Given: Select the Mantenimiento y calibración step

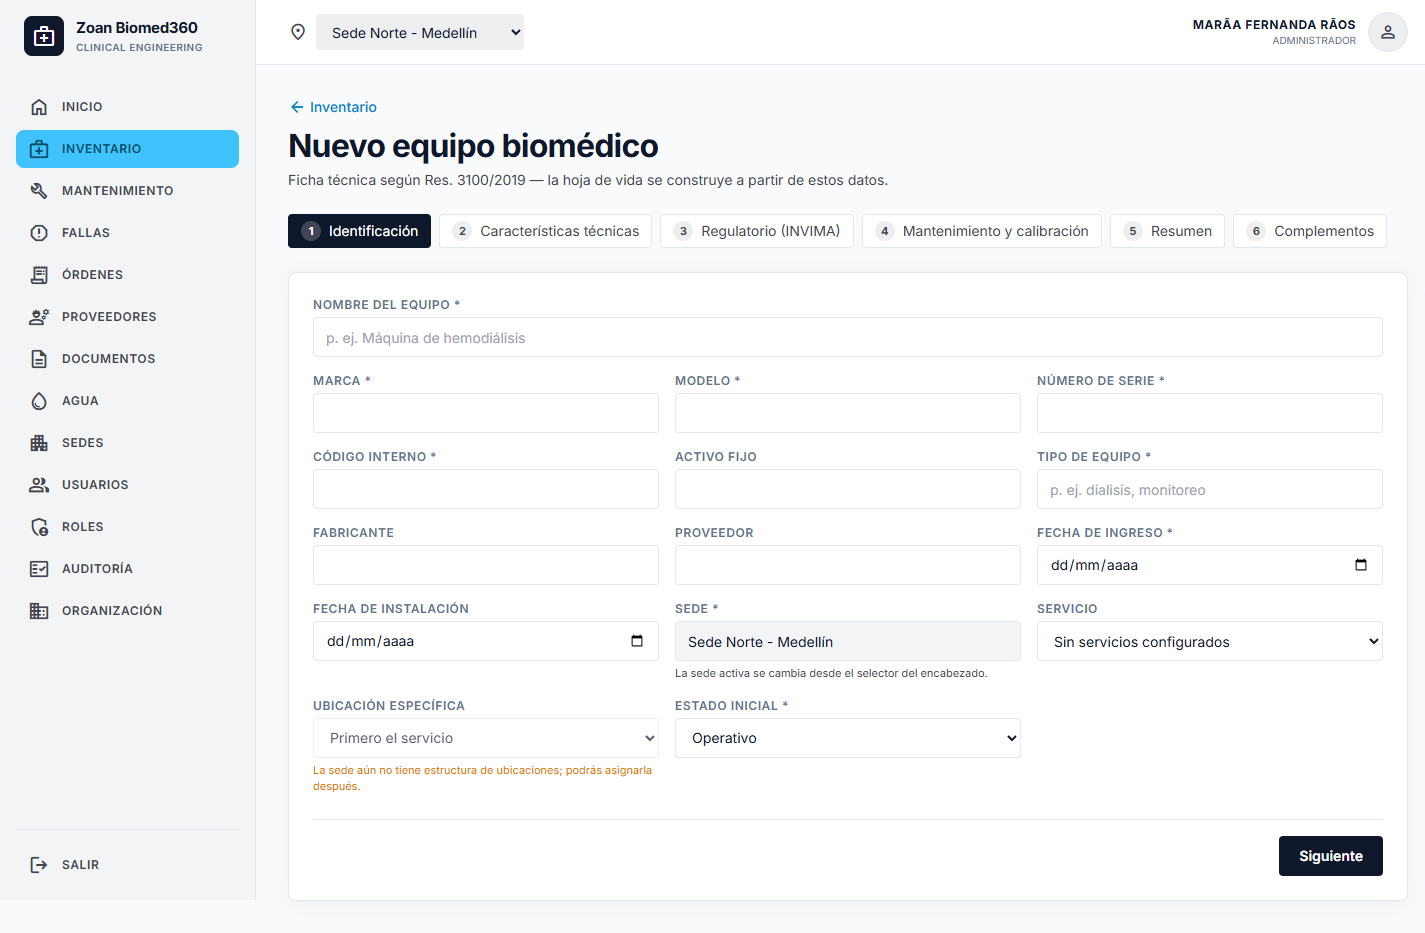Looking at the screenshot, I should point(982,231).
